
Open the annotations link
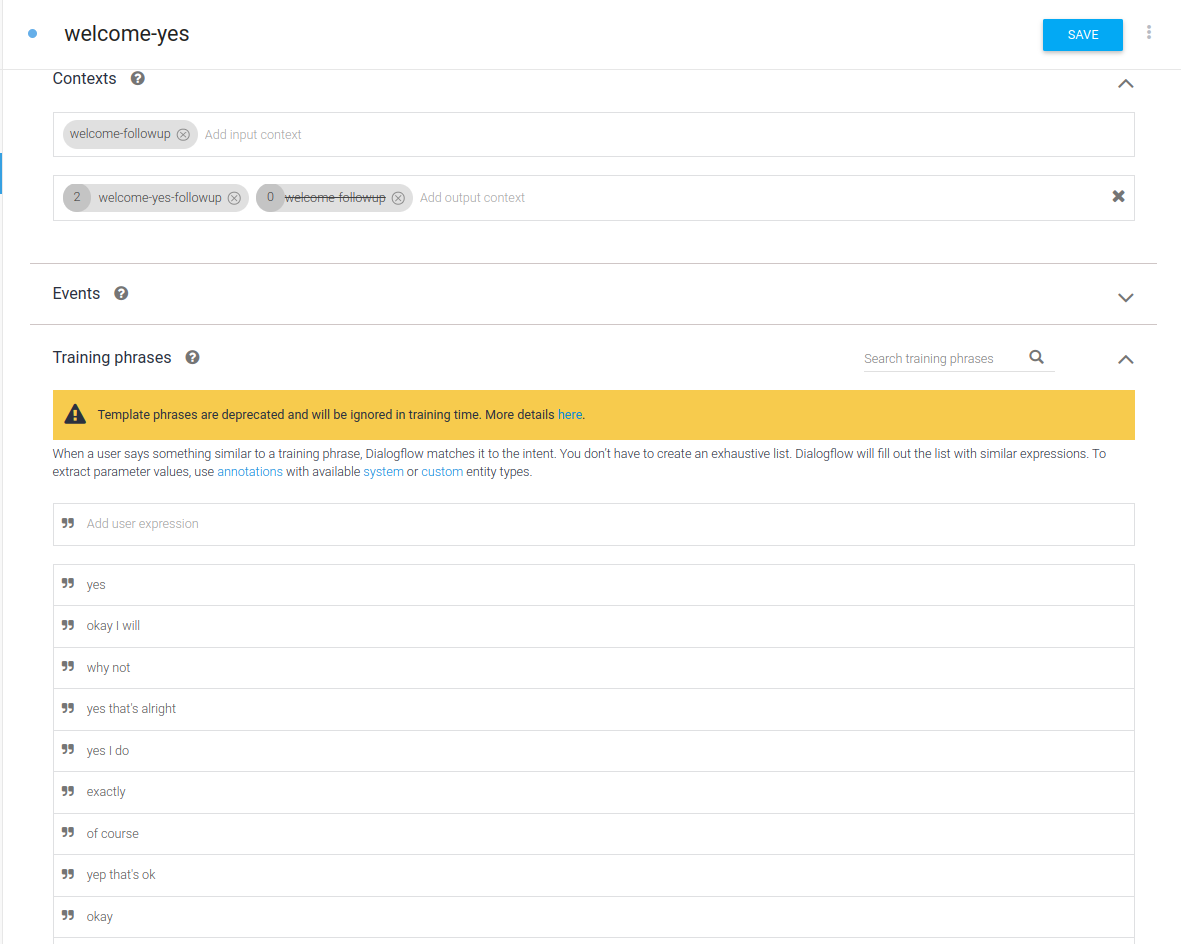250,471
